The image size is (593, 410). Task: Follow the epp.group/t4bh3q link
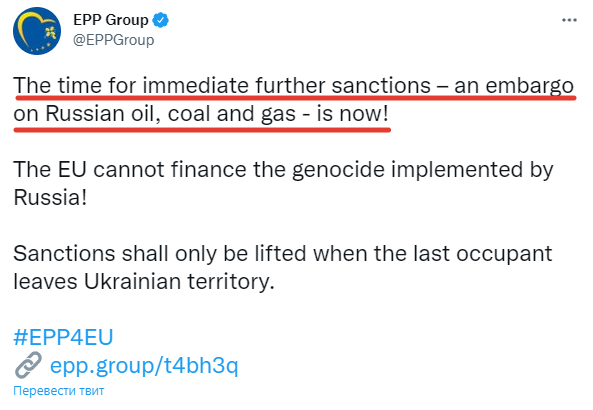click(x=144, y=366)
